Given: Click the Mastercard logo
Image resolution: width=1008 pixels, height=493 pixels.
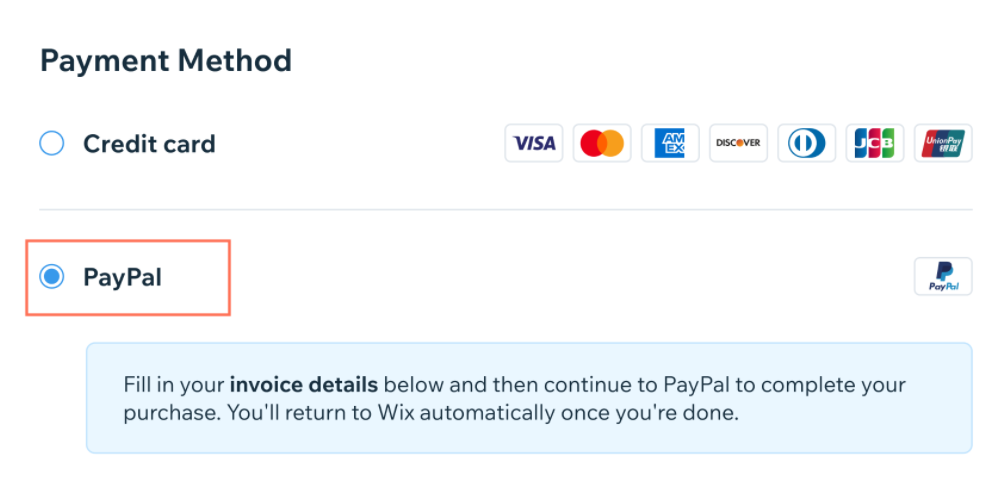Looking at the screenshot, I should click(602, 143).
